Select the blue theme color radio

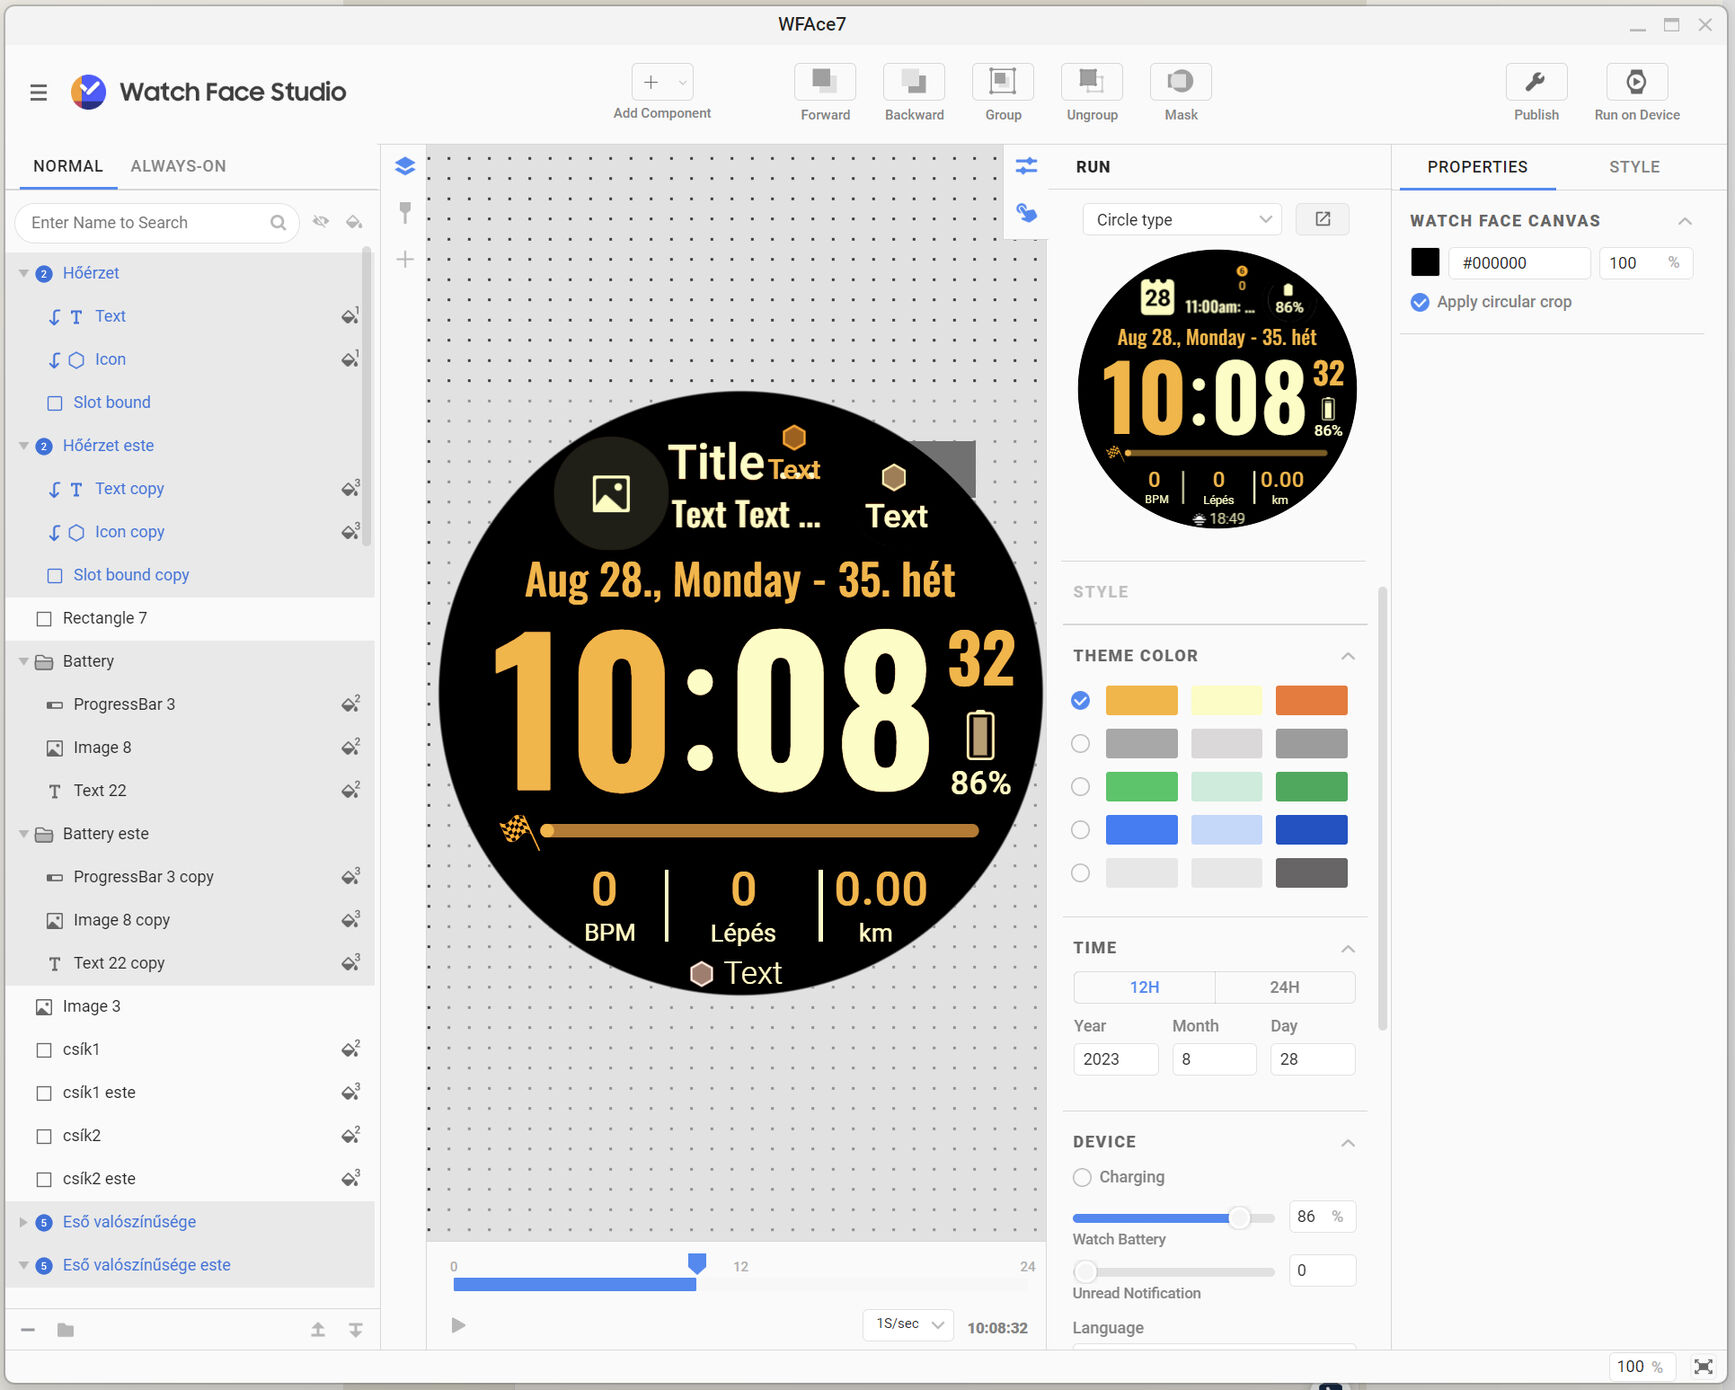click(1080, 829)
